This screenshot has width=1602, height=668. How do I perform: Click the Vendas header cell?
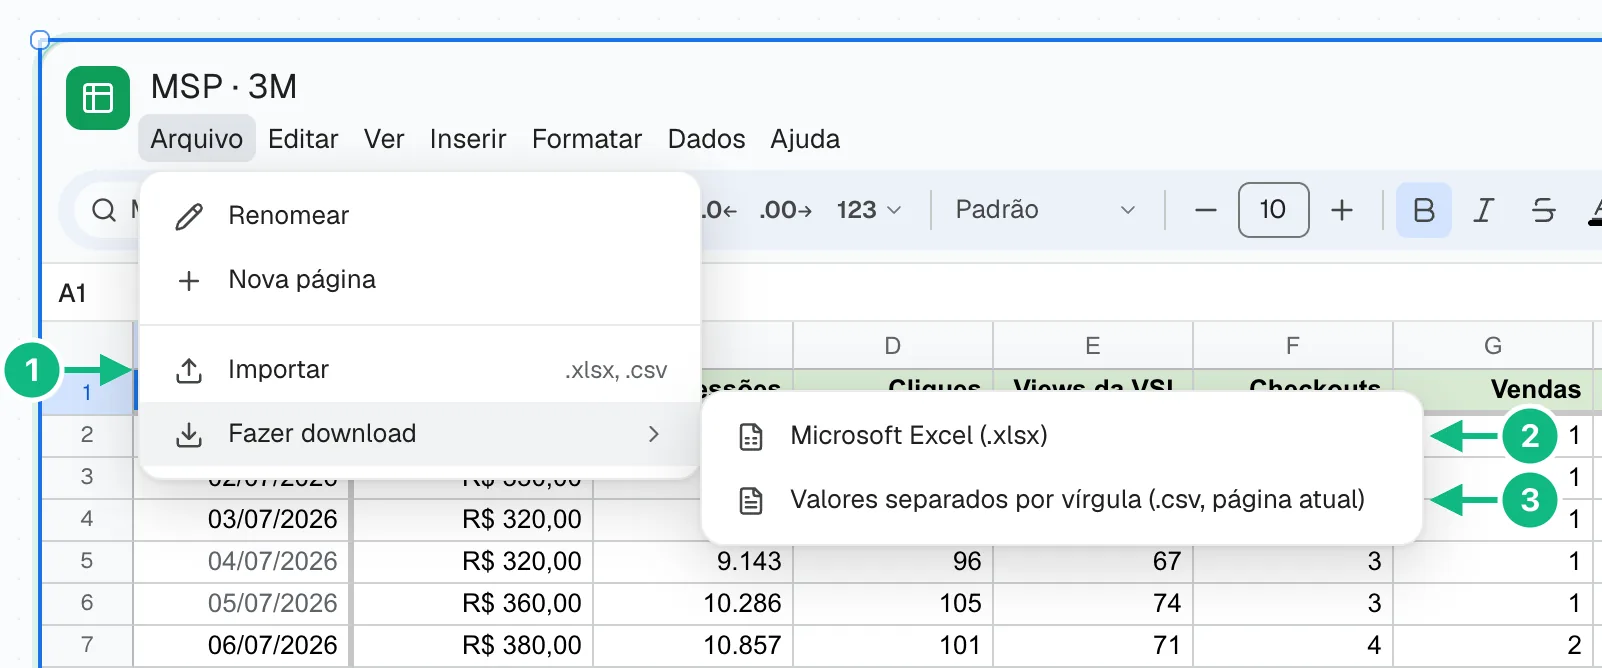pos(1492,389)
